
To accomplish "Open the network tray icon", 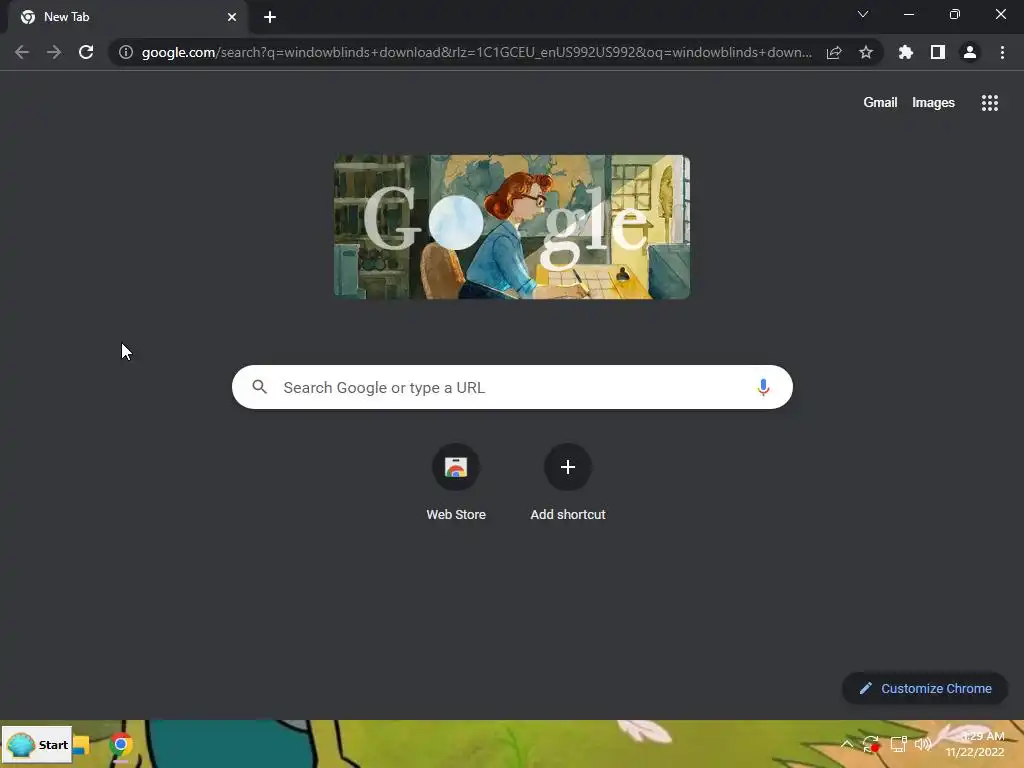I will click(x=899, y=744).
